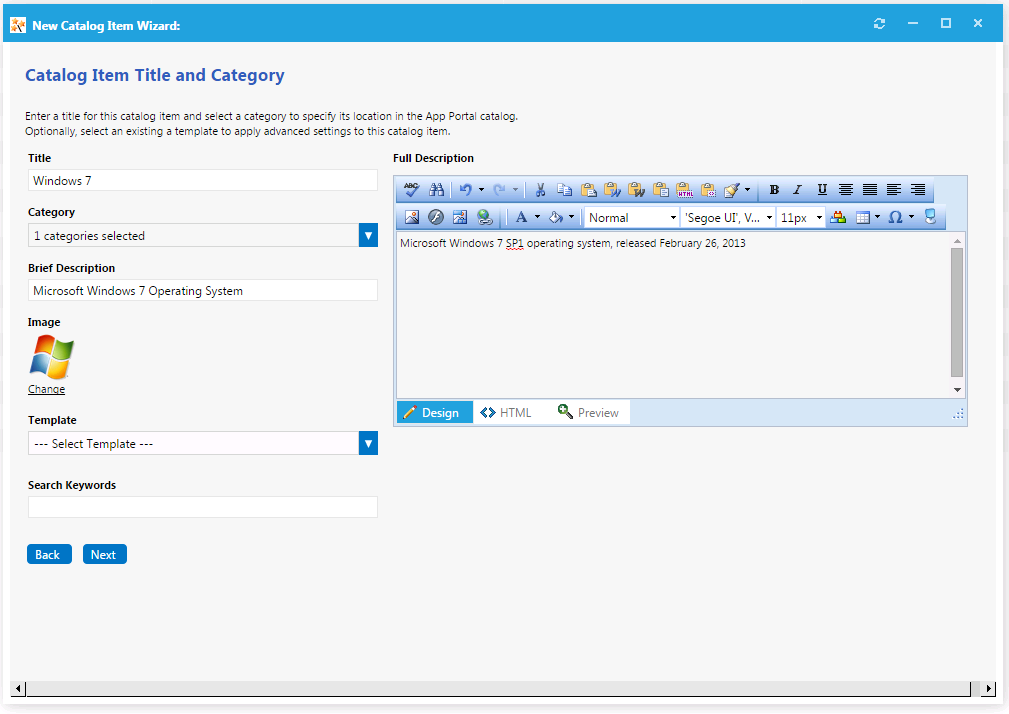Screen dimensions: 1009x714
Task: Toggle Italic formatting
Action: (x=797, y=190)
